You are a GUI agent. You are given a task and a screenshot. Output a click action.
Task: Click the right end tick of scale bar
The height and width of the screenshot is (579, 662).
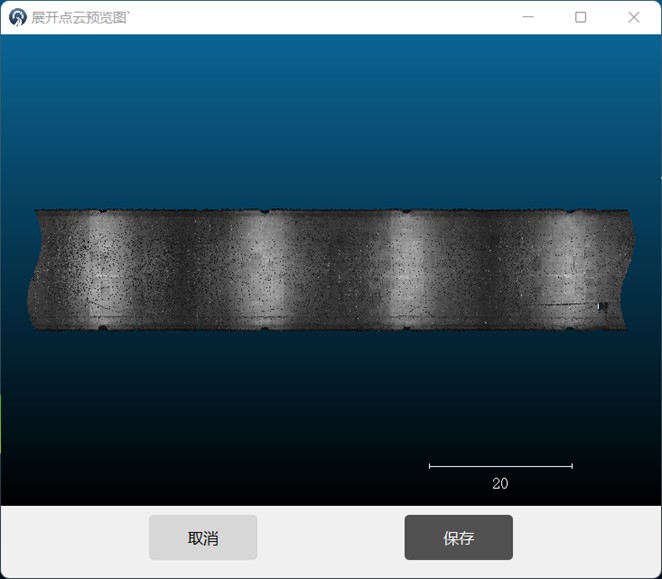[572, 466]
